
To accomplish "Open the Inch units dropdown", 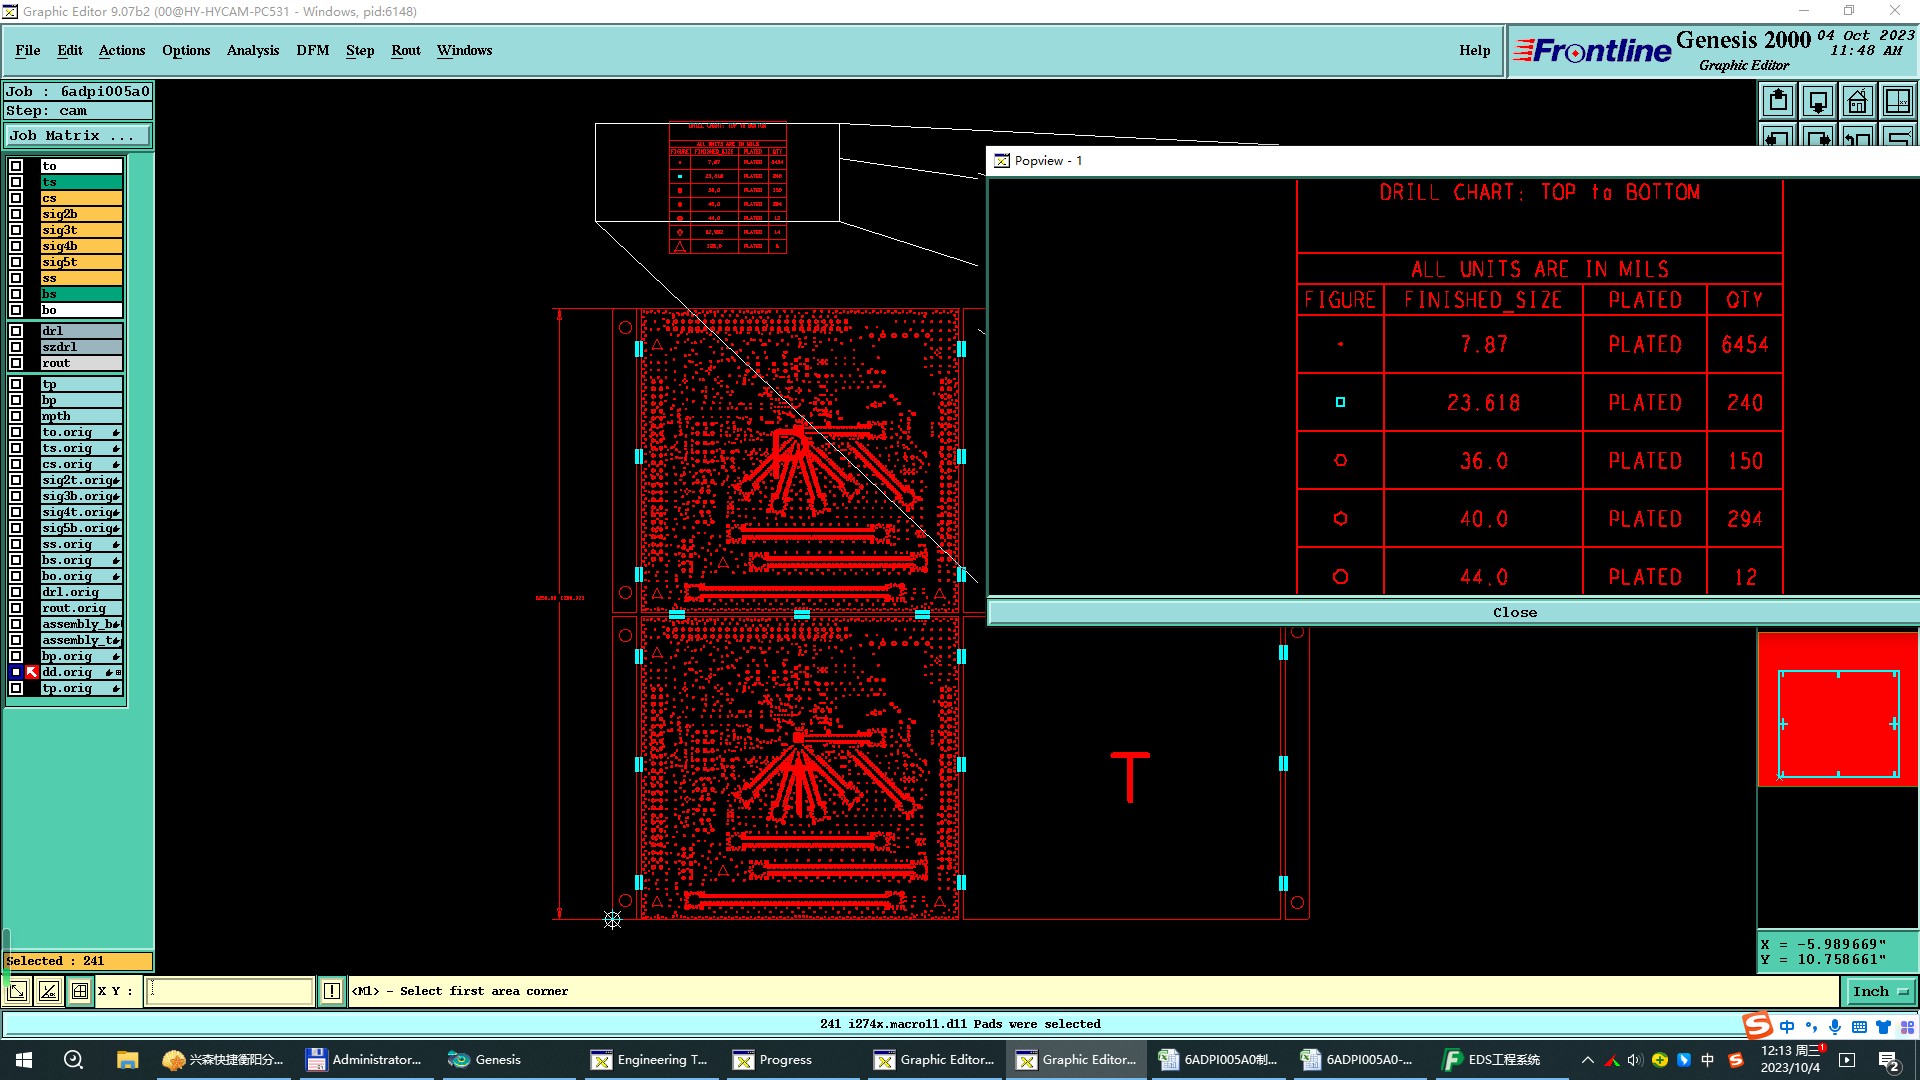I will pos(1880,991).
